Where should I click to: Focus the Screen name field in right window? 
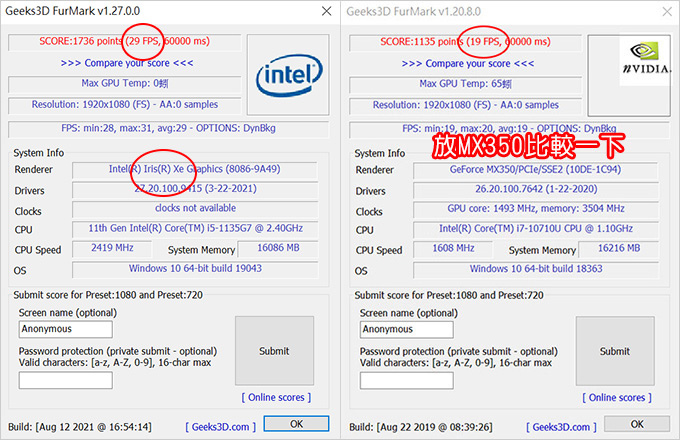click(407, 329)
